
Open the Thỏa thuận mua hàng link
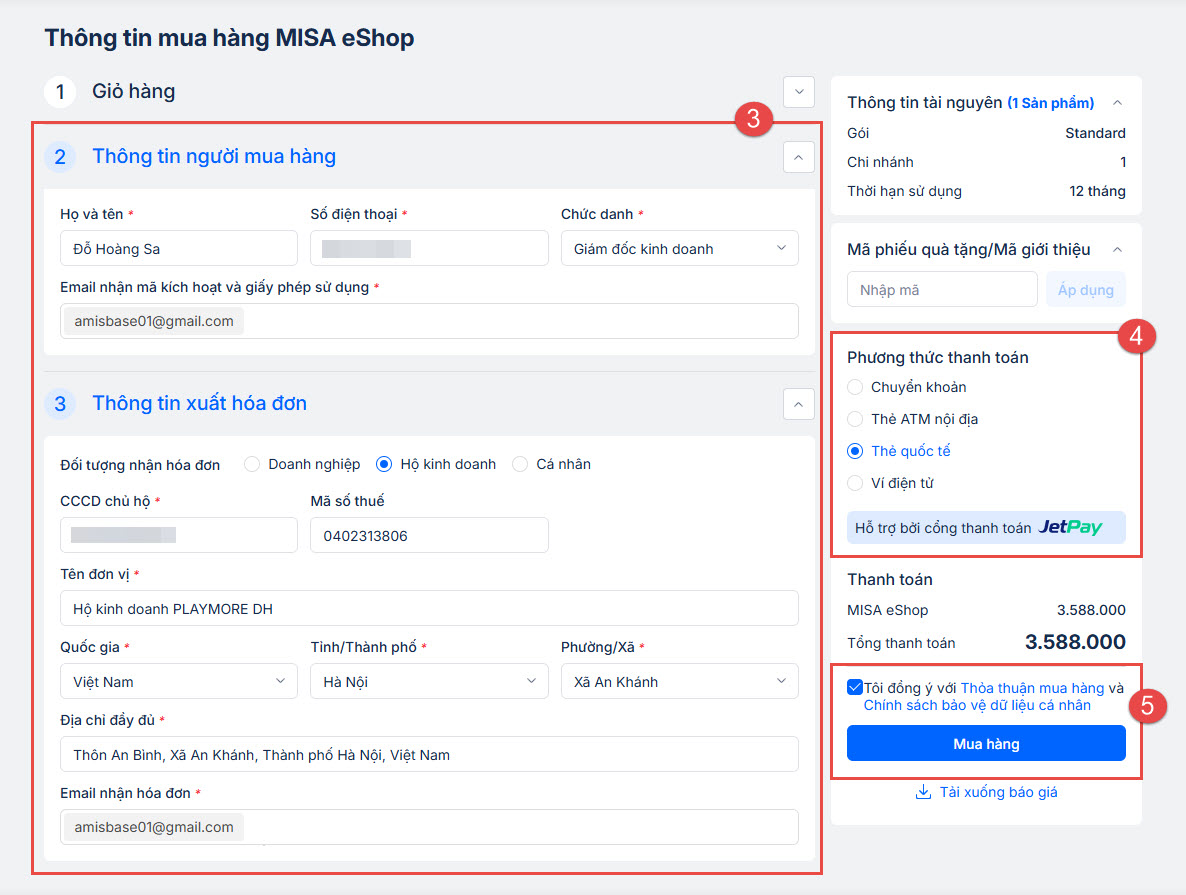click(1032, 688)
